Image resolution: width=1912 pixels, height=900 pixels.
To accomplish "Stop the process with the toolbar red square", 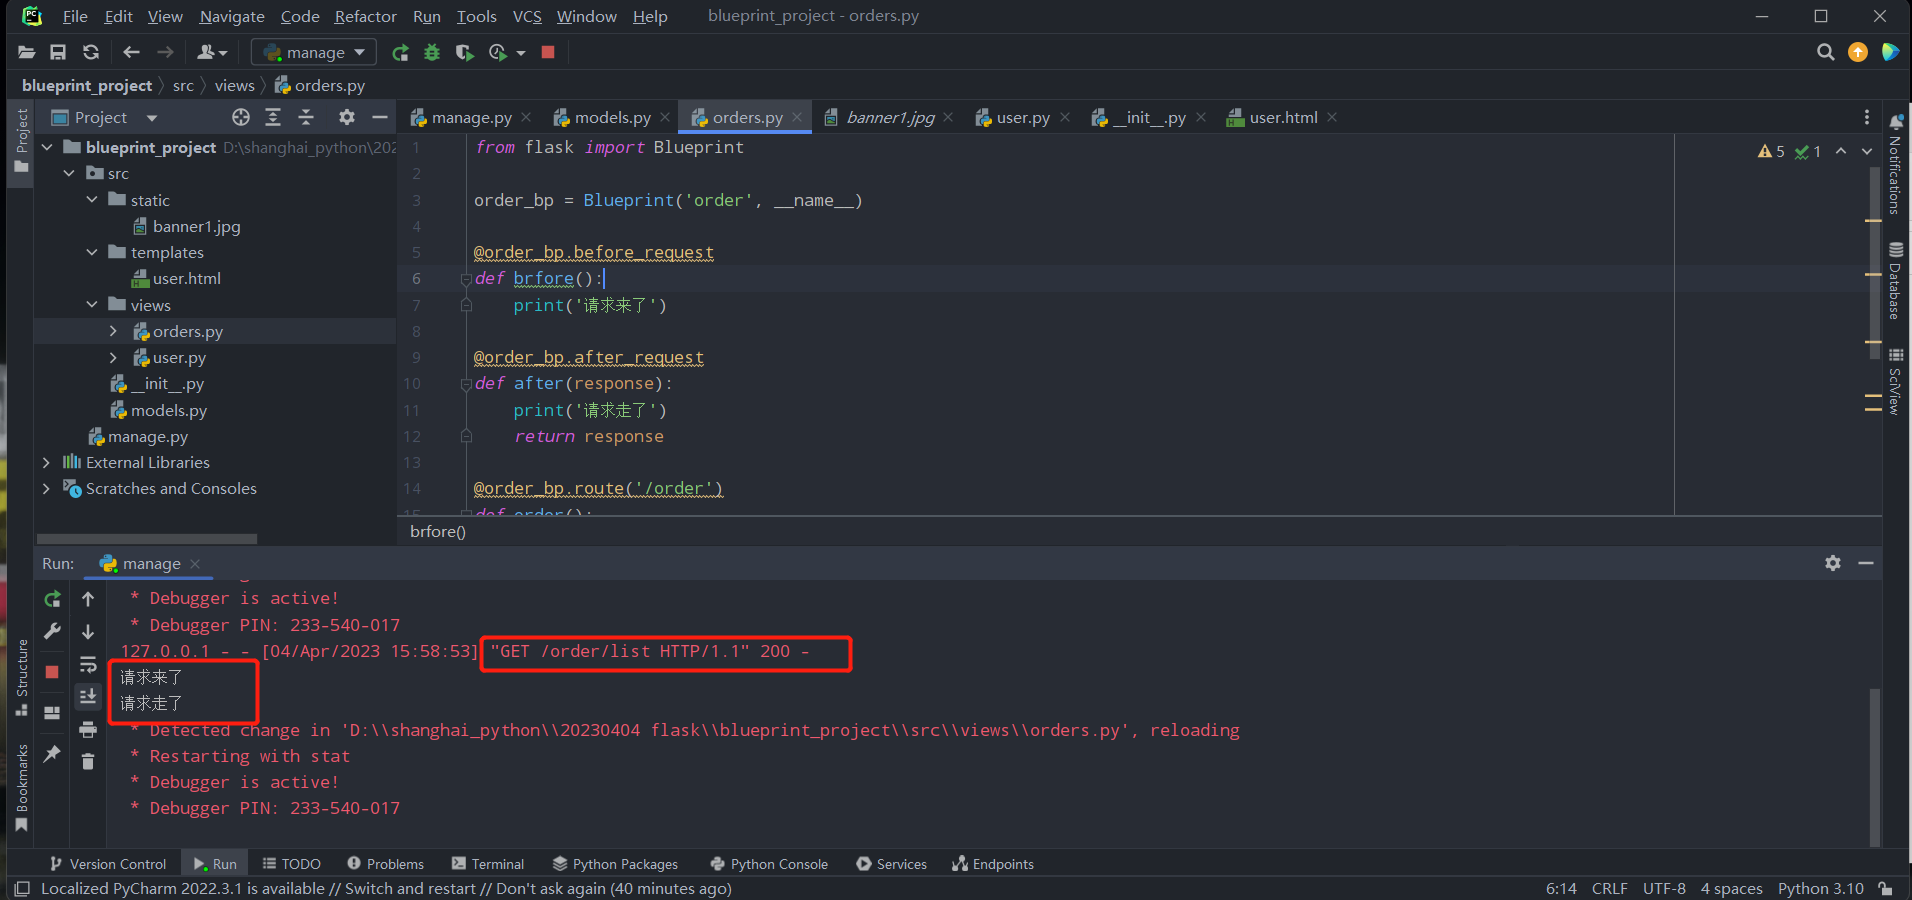I will point(548,52).
